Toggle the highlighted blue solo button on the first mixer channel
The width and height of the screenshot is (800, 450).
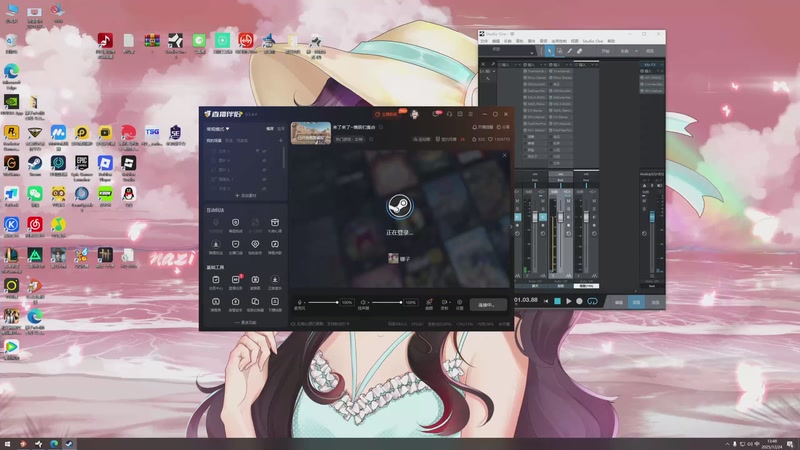pyautogui.click(x=517, y=217)
